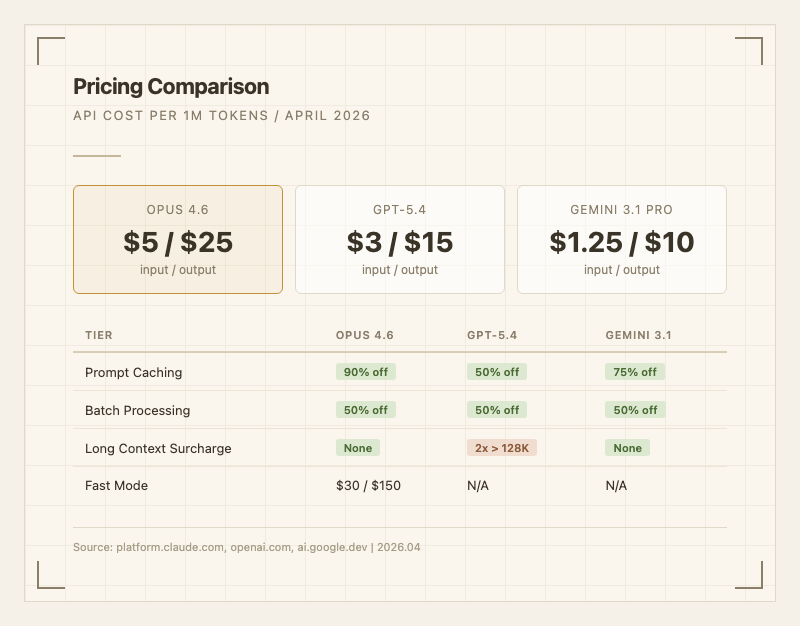Select the GPT-5.4 pricing card
Image resolution: width=800 pixels, height=626 pixels.
pos(400,240)
